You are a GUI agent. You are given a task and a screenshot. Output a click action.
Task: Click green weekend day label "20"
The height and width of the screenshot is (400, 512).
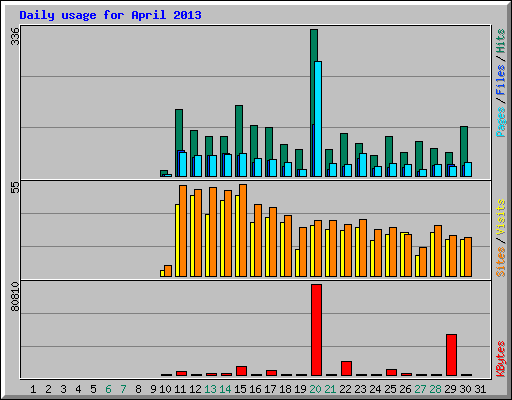(315, 389)
